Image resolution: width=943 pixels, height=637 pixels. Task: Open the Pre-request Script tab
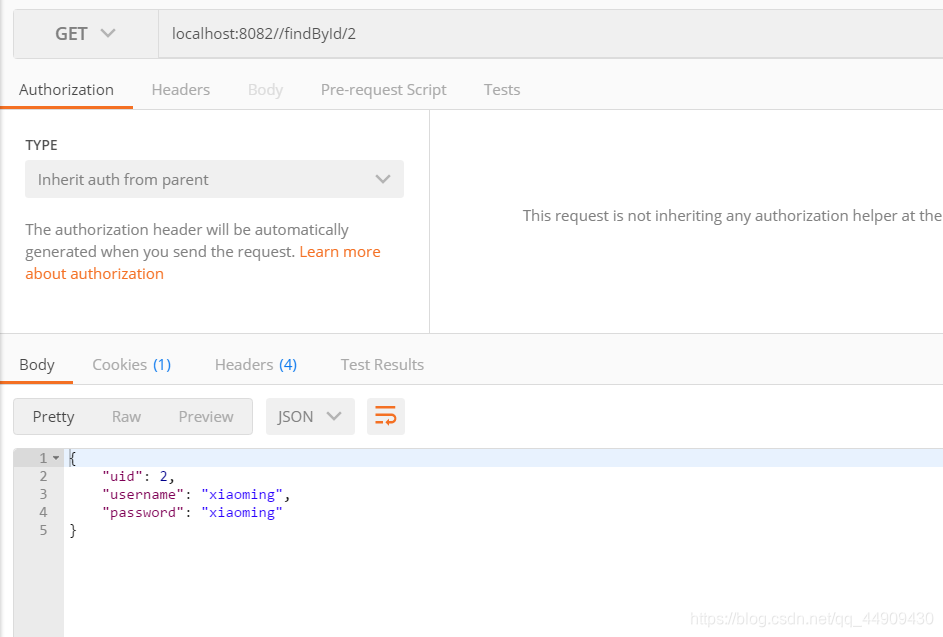[384, 90]
